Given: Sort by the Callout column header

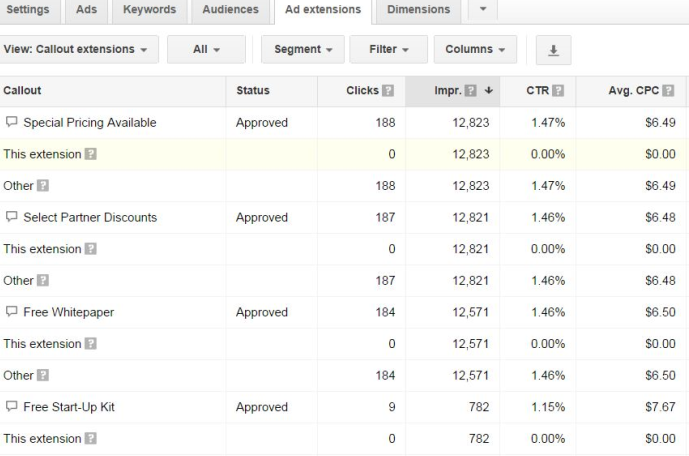Looking at the screenshot, I should [x=22, y=90].
